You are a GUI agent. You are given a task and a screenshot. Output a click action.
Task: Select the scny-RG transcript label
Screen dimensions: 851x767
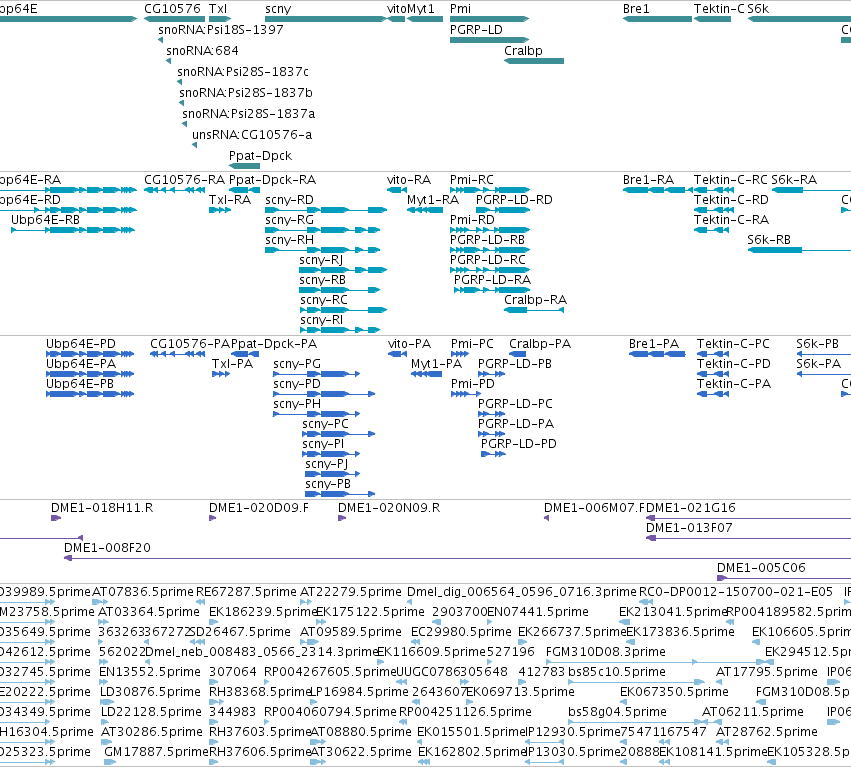point(289,220)
